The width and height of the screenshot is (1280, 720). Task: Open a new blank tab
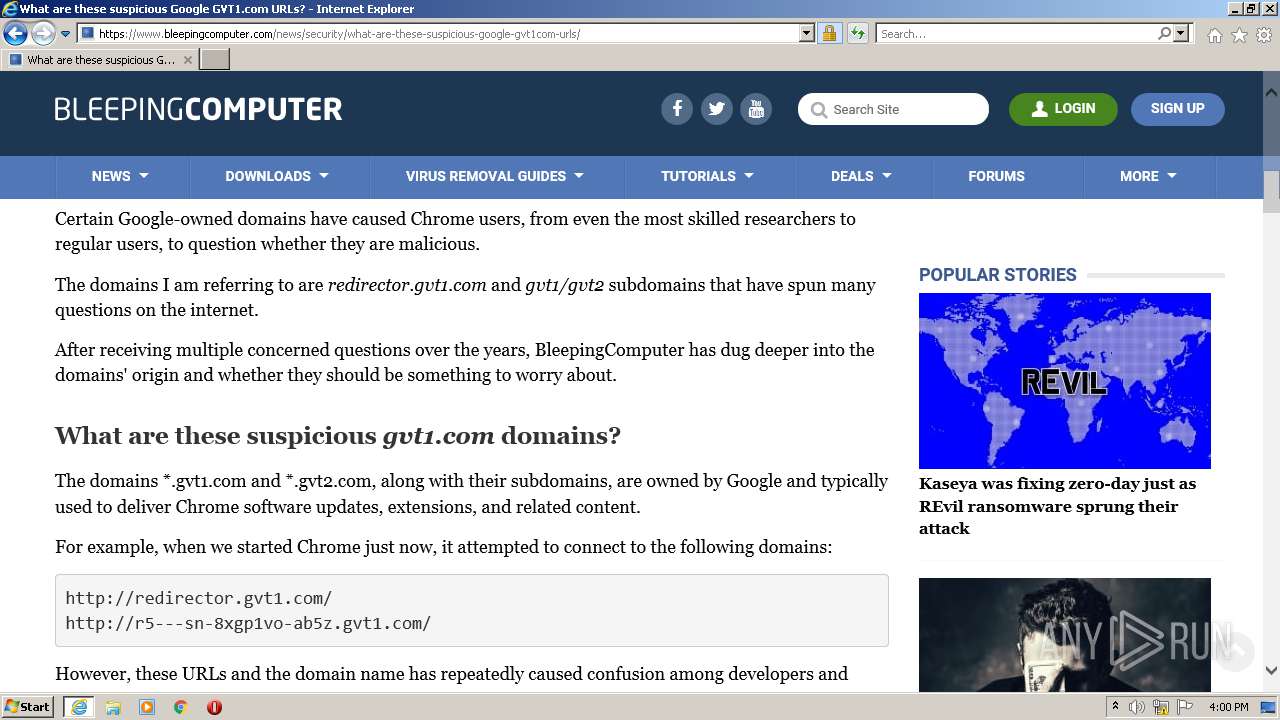click(215, 60)
